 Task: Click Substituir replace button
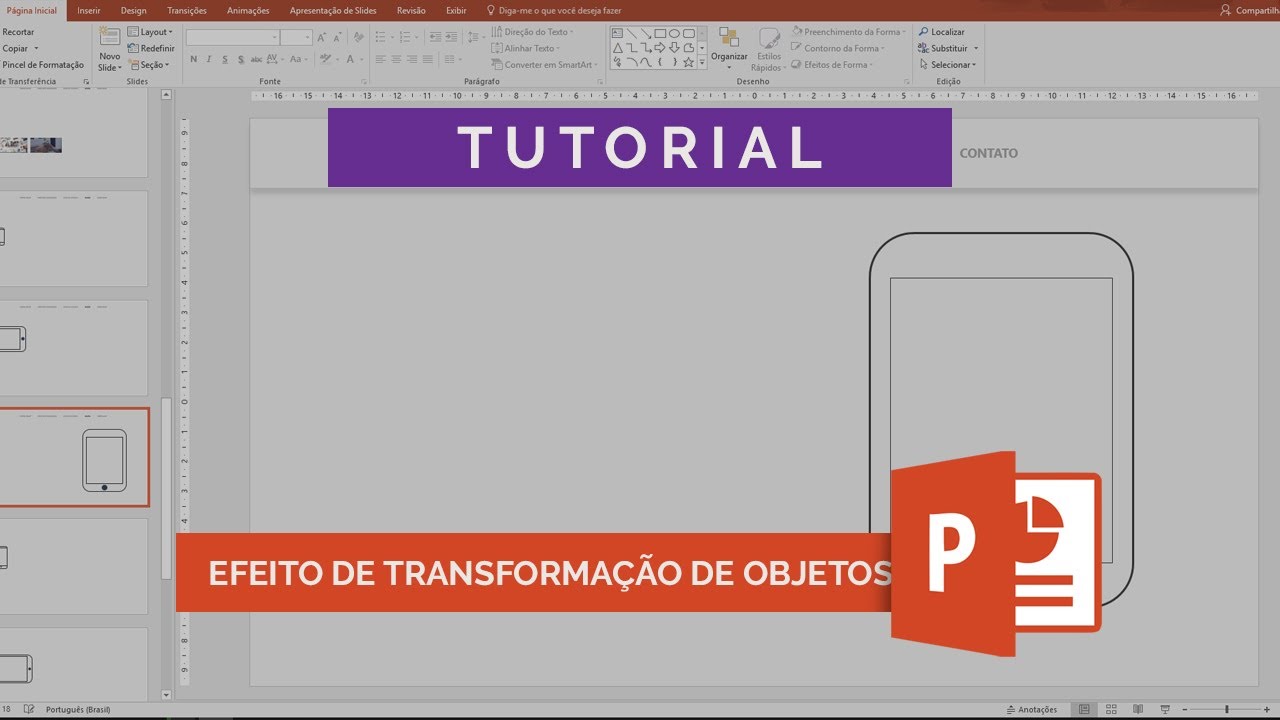tap(948, 48)
